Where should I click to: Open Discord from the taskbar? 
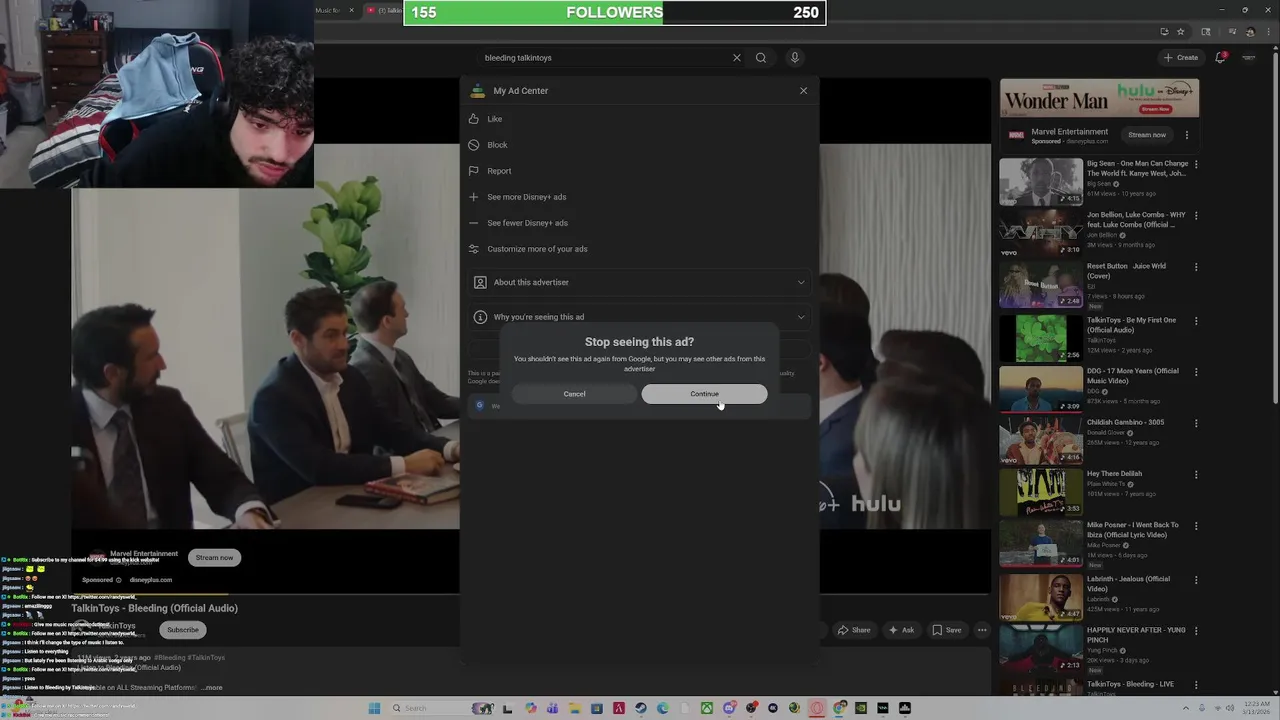point(729,708)
